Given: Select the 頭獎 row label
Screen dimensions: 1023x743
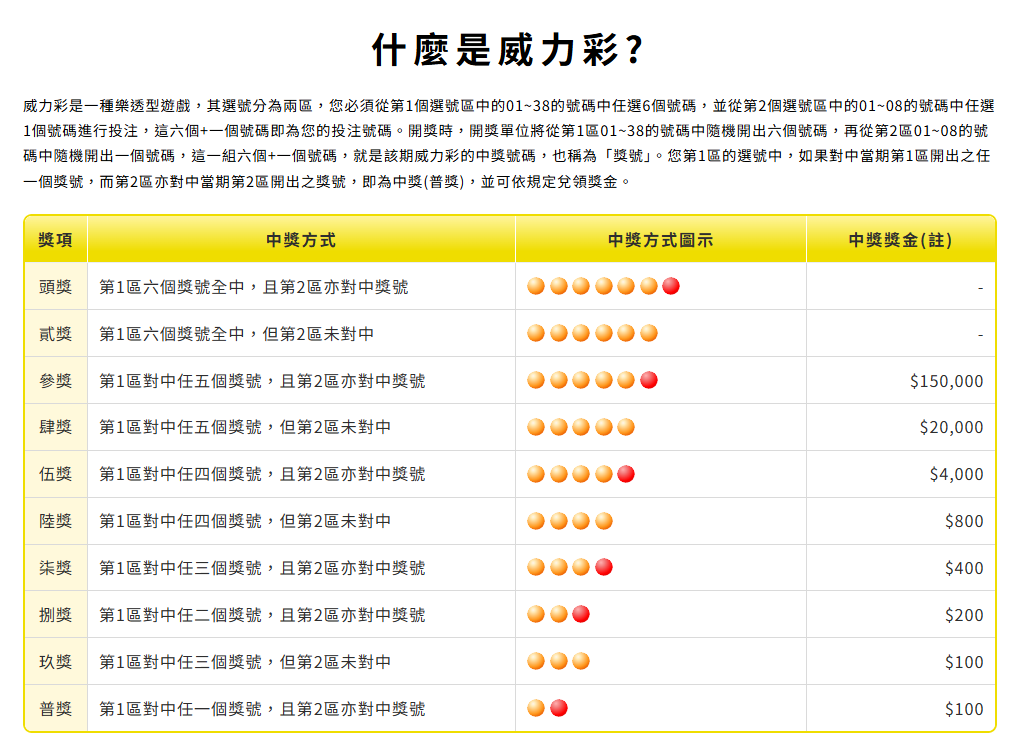Looking at the screenshot, I should point(57,286).
